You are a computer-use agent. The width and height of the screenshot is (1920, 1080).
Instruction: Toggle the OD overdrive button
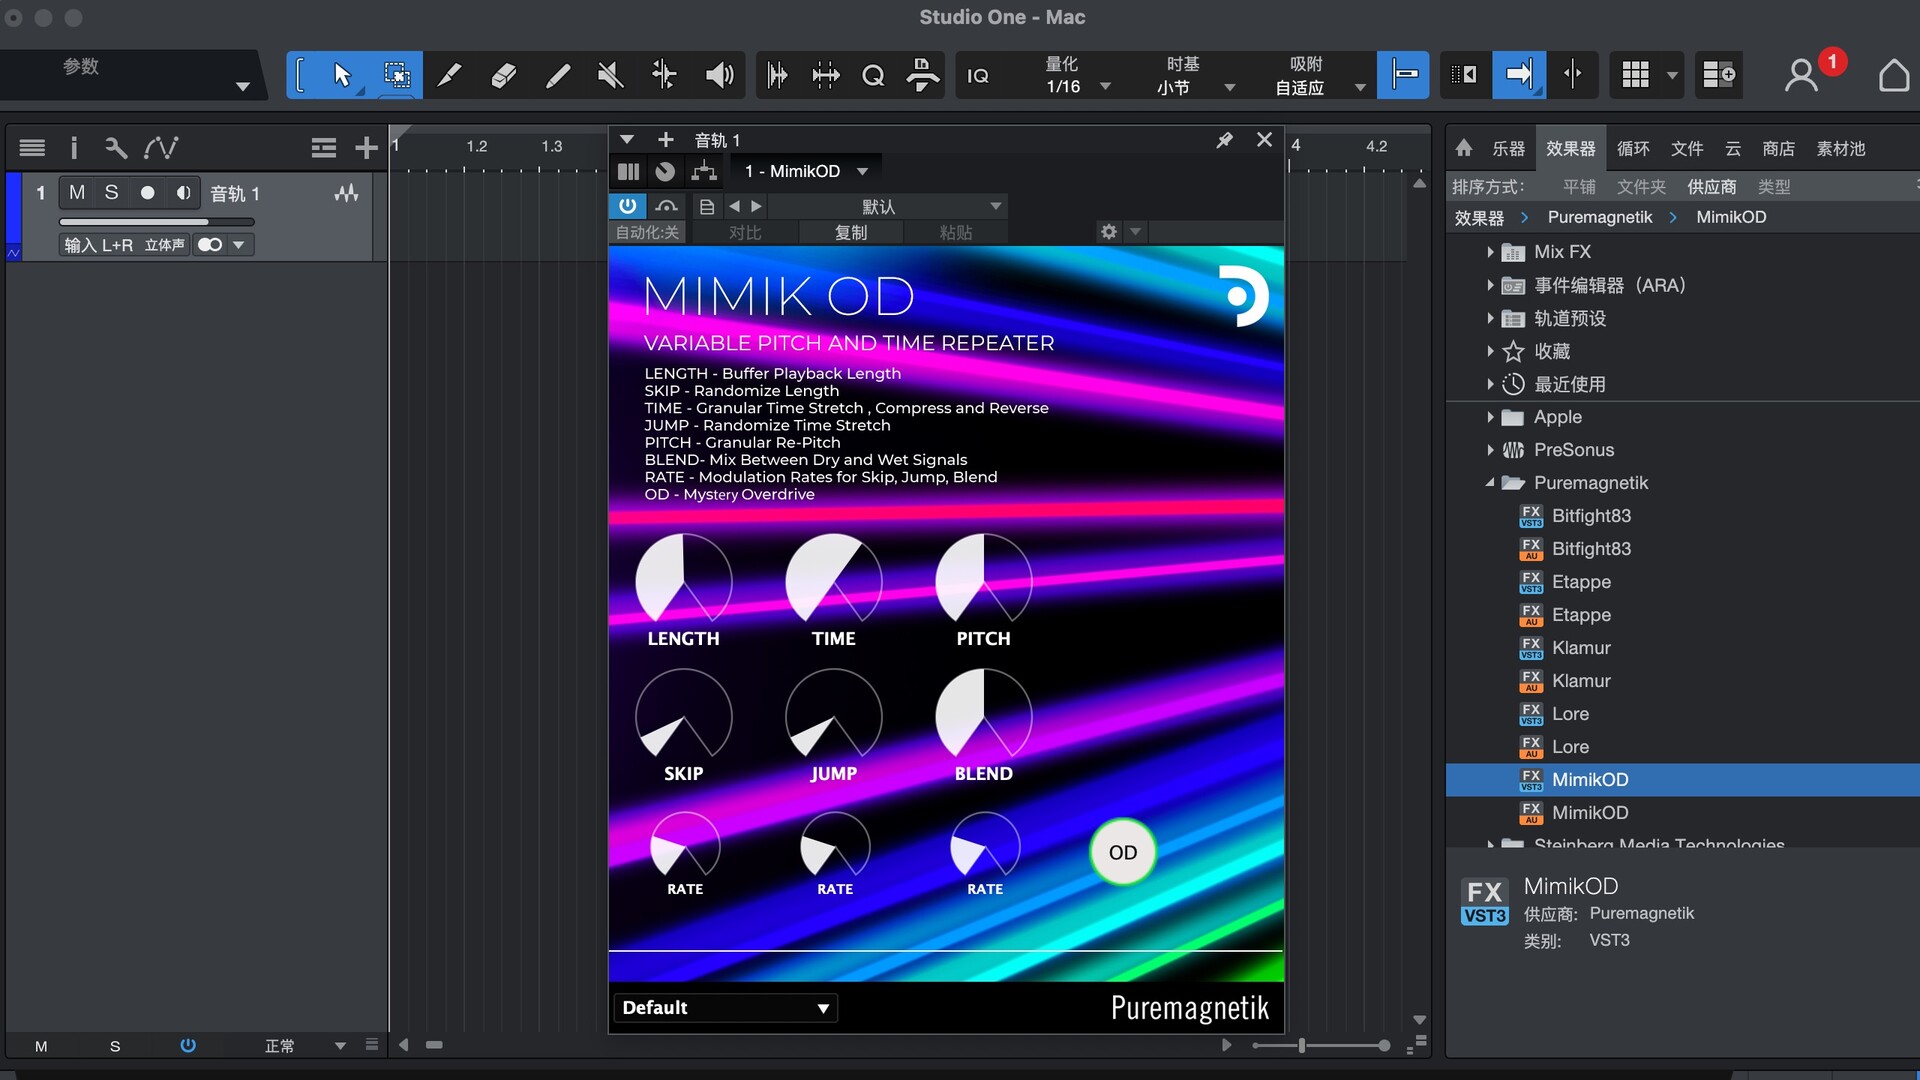(1123, 852)
